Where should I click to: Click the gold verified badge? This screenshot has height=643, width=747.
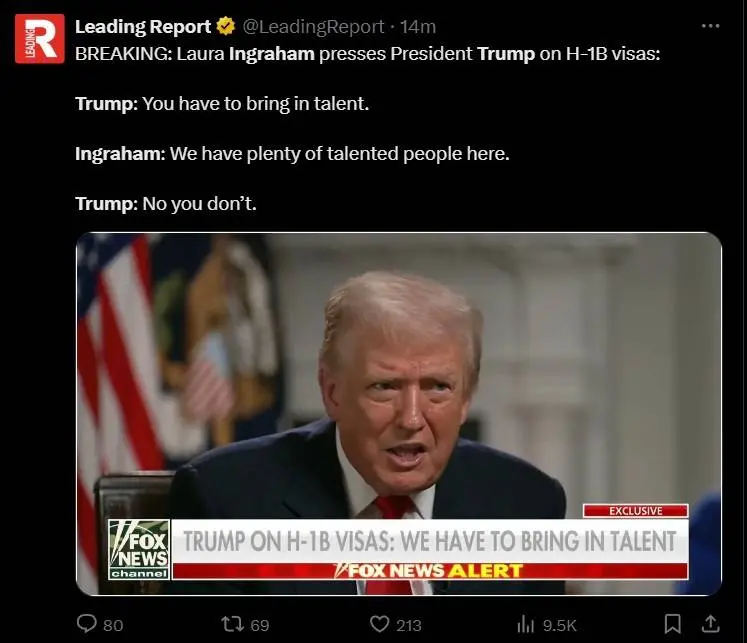pyautogui.click(x=226, y=26)
